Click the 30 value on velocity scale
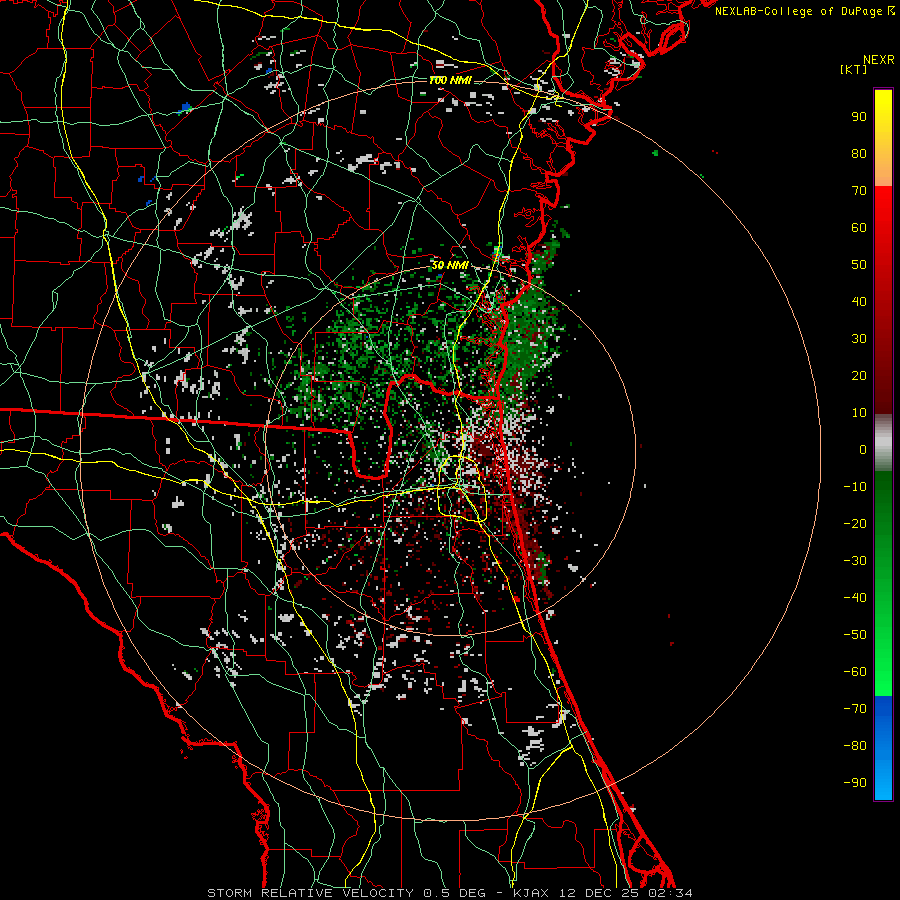The width and height of the screenshot is (900, 900). pos(859,339)
